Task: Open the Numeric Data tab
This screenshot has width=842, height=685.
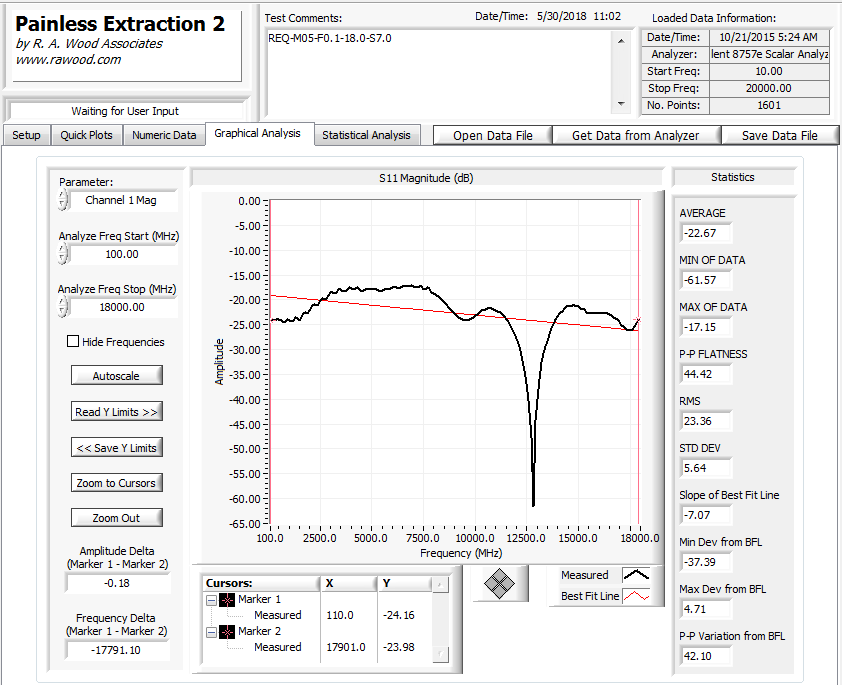Action: coord(164,135)
